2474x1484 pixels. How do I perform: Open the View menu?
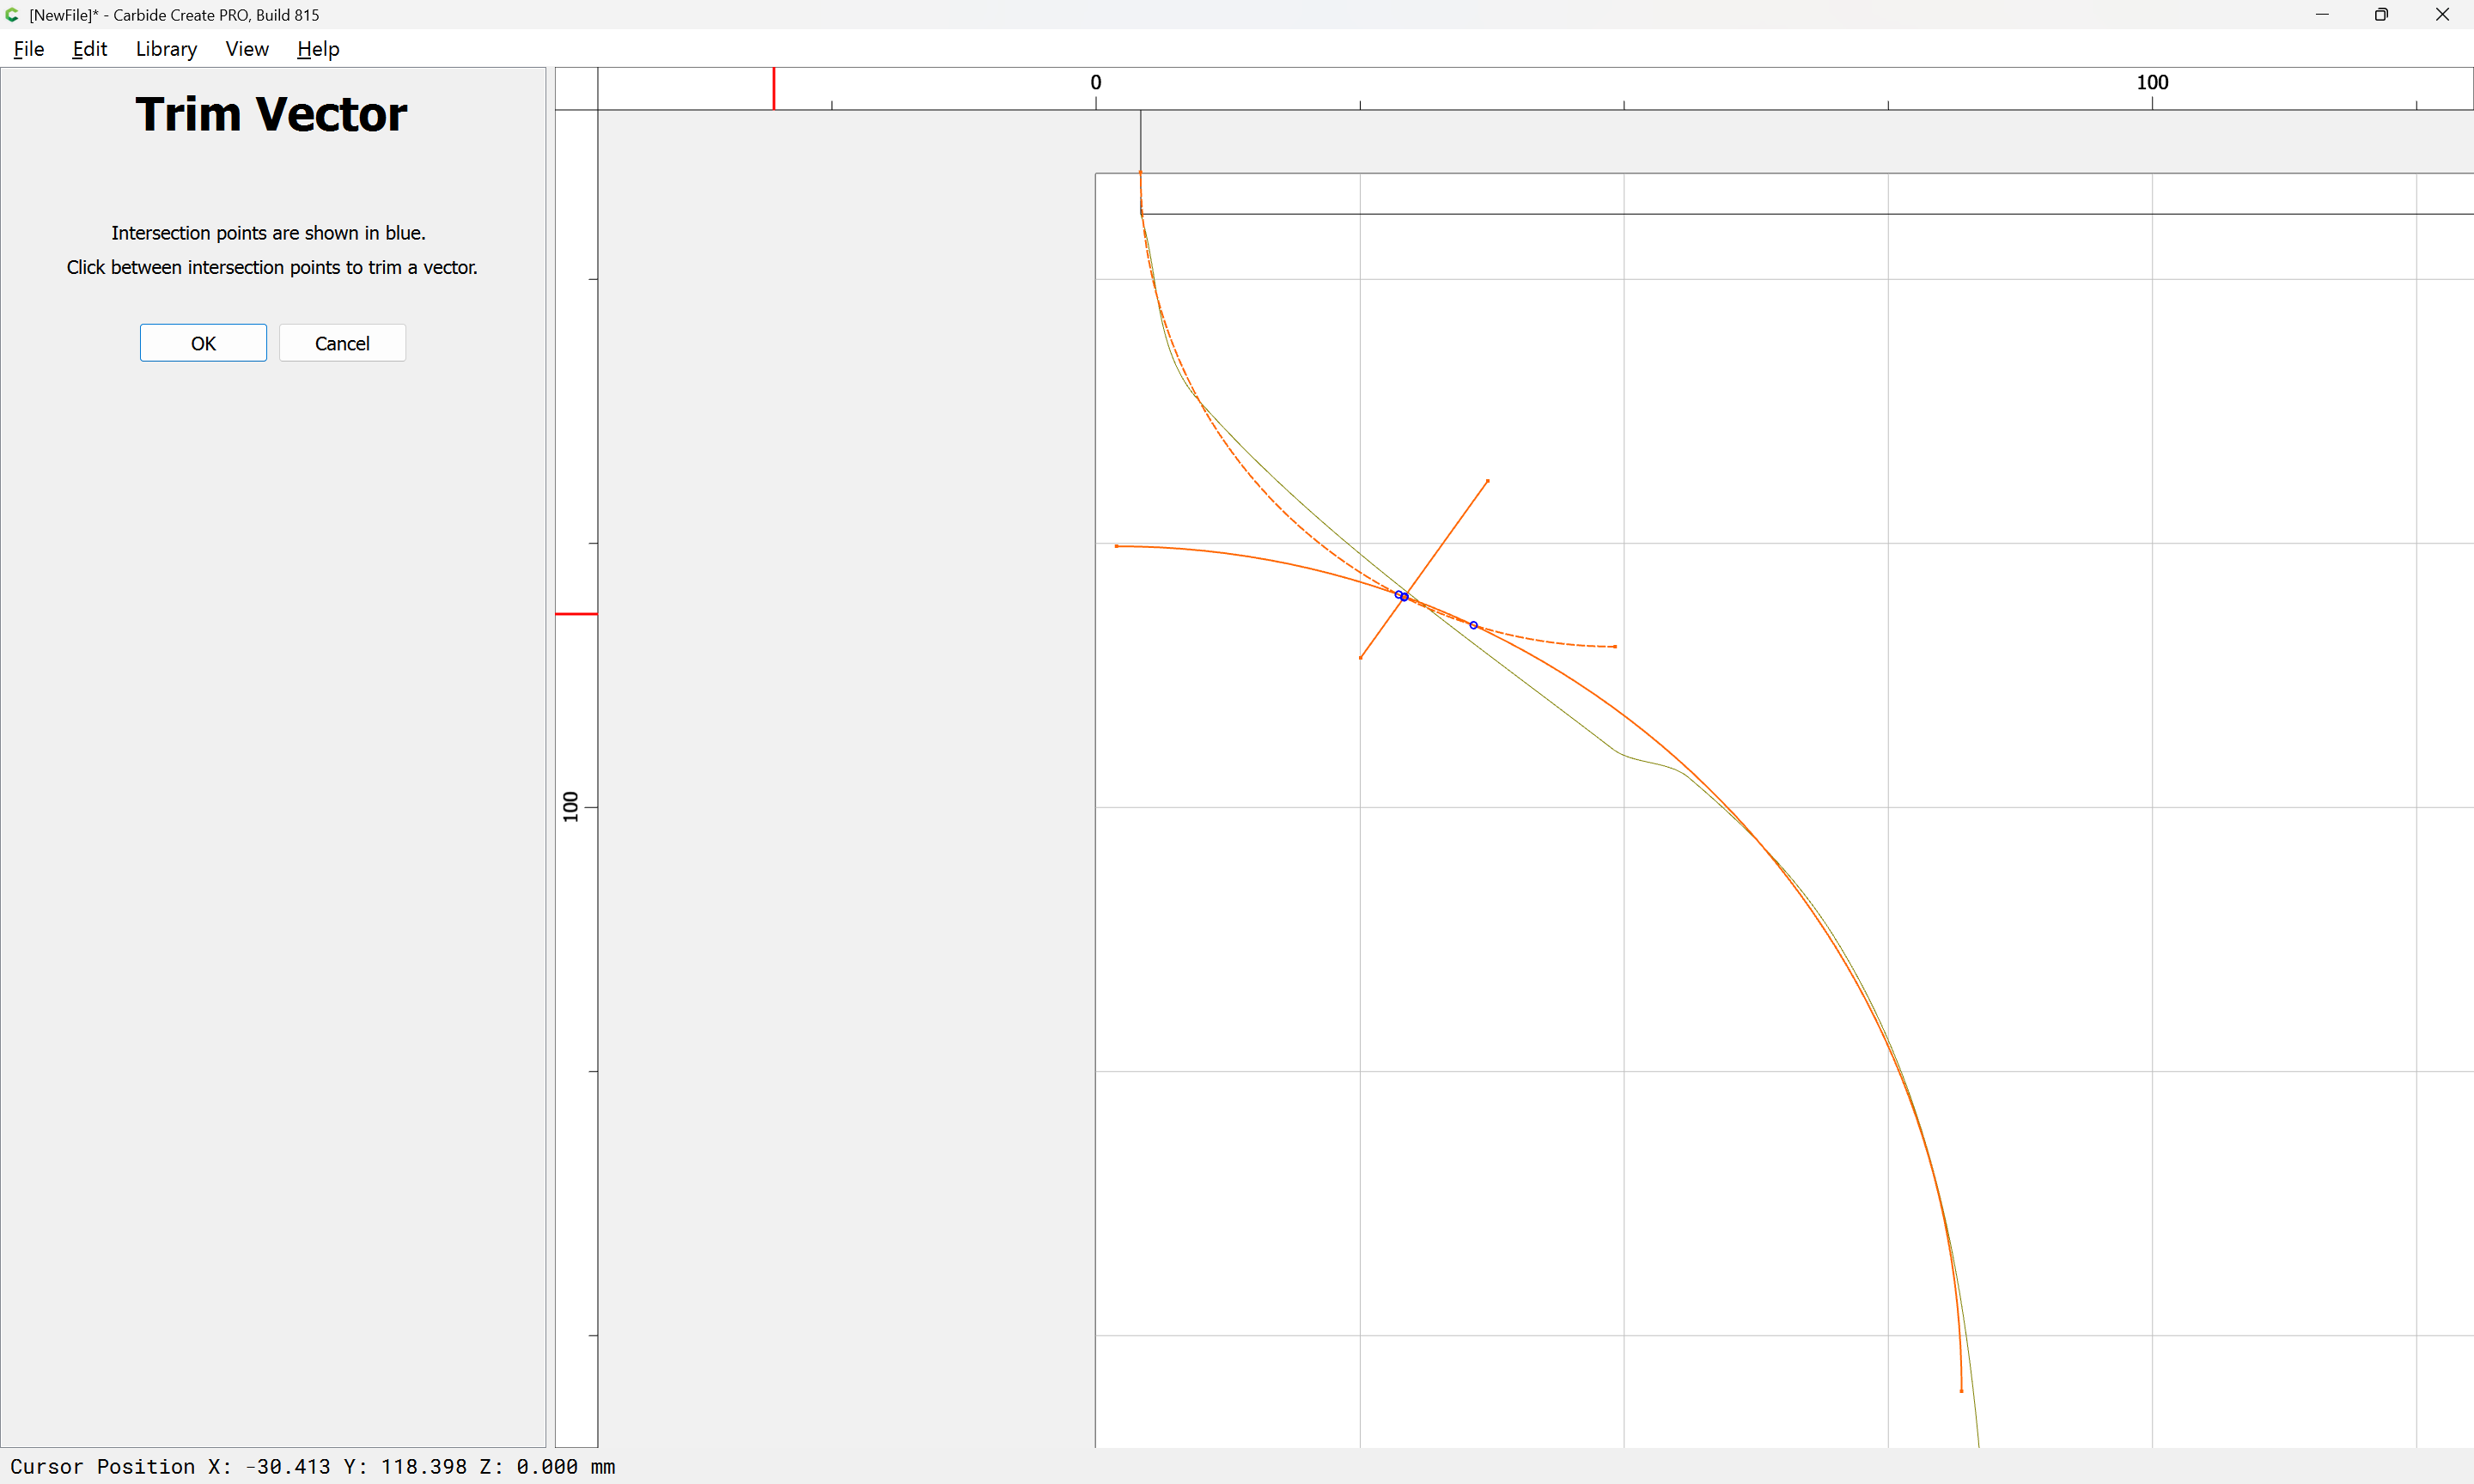246,49
